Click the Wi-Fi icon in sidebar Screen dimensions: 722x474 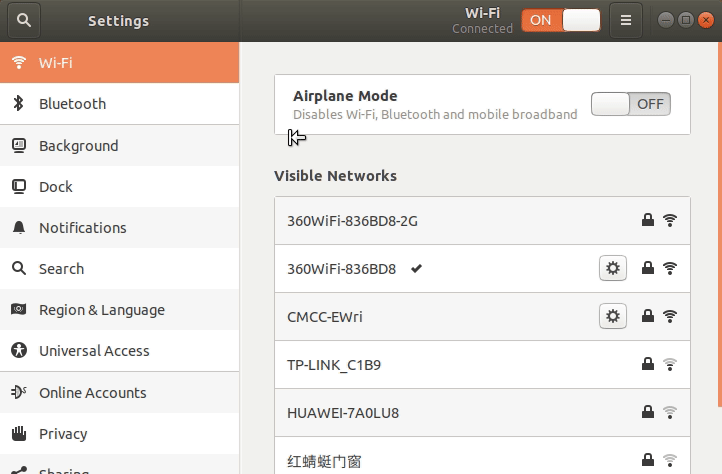point(19,62)
